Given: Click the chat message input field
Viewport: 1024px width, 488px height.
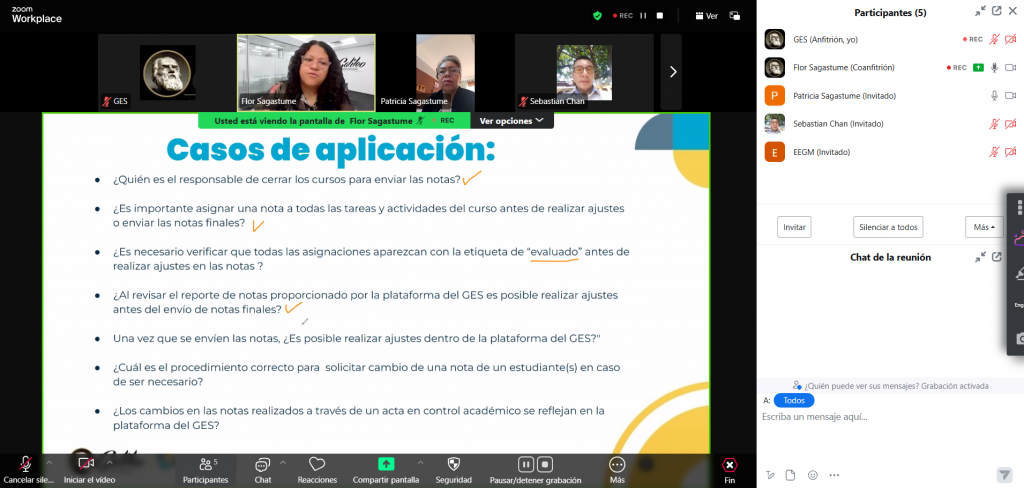Looking at the screenshot, I should pos(880,417).
